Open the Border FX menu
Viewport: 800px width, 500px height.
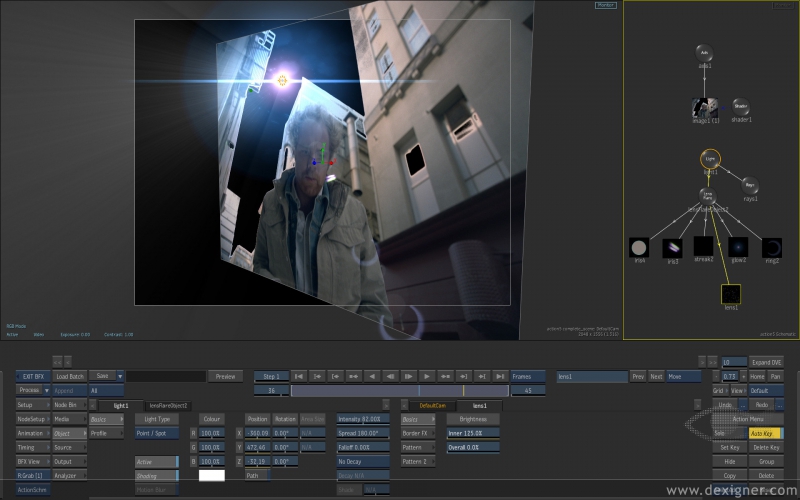click(x=418, y=433)
